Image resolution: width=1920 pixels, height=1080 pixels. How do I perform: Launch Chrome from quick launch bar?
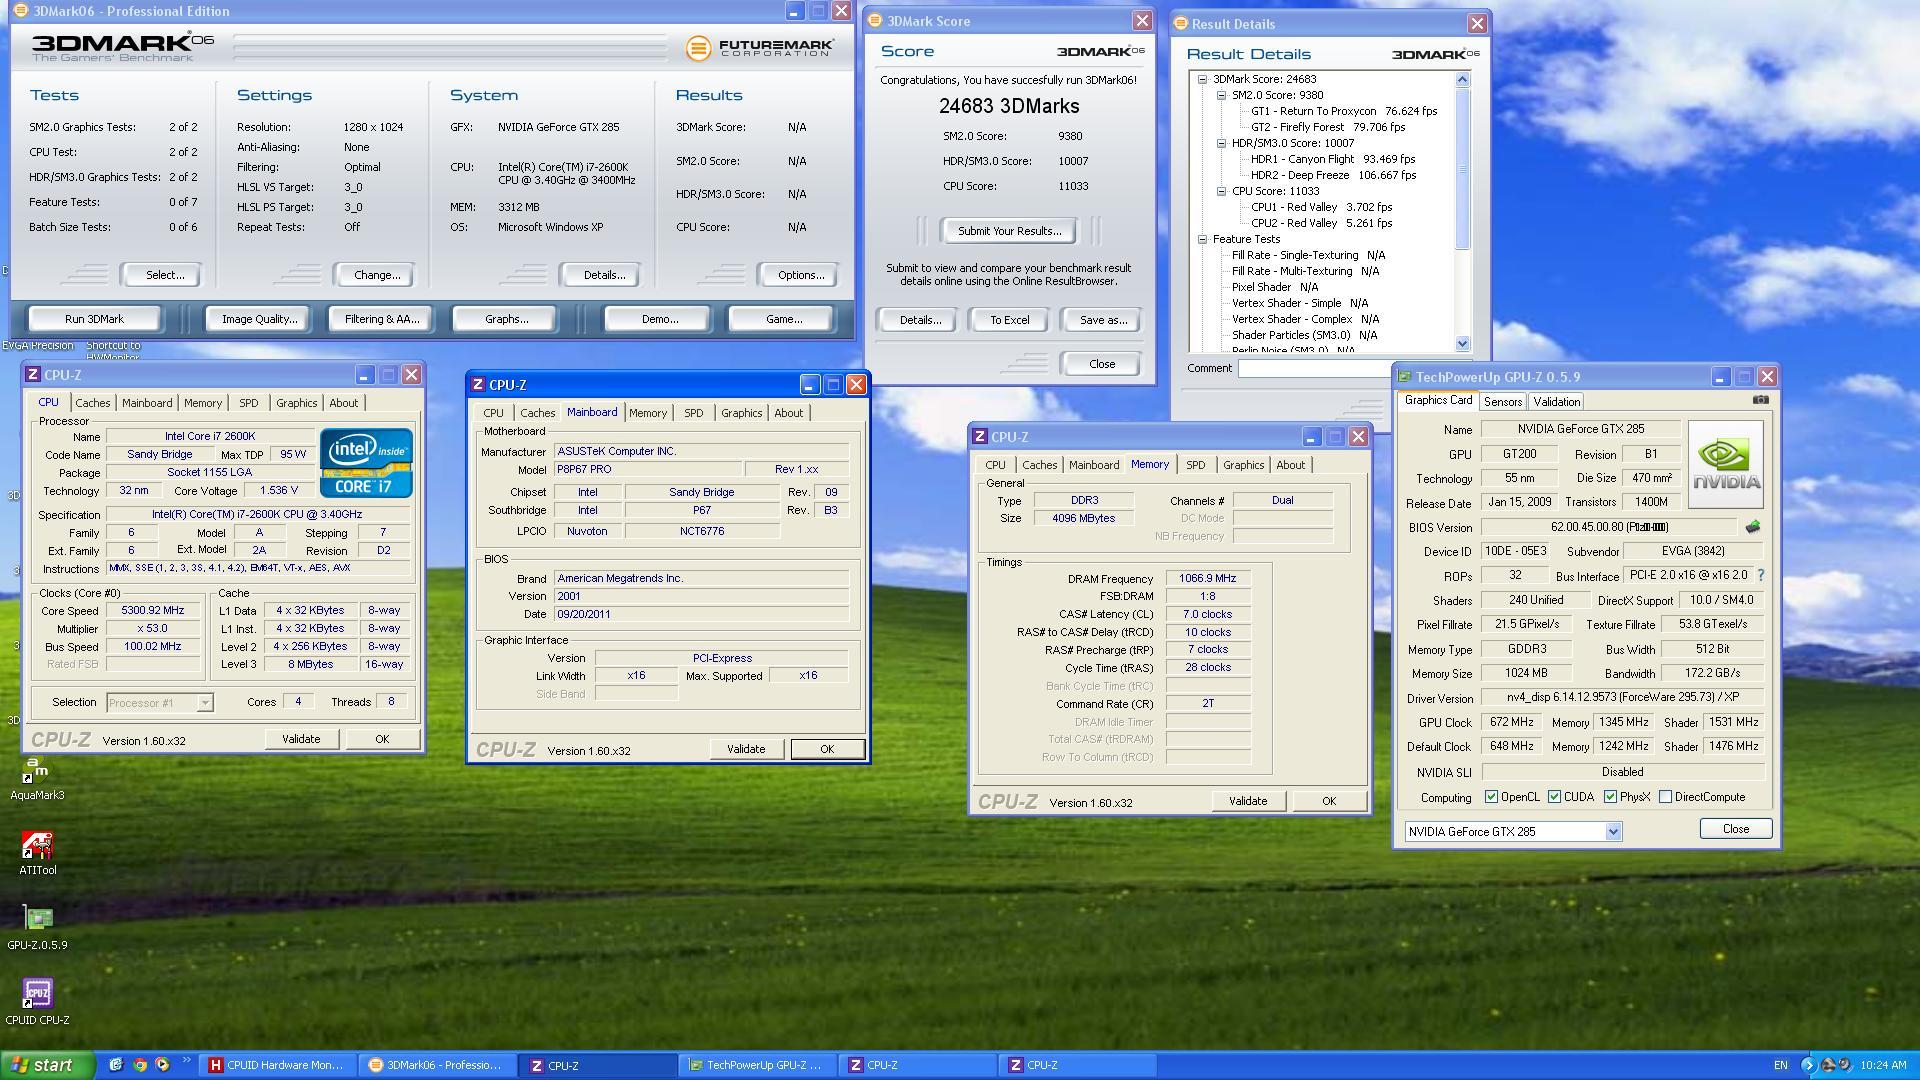coord(139,1065)
